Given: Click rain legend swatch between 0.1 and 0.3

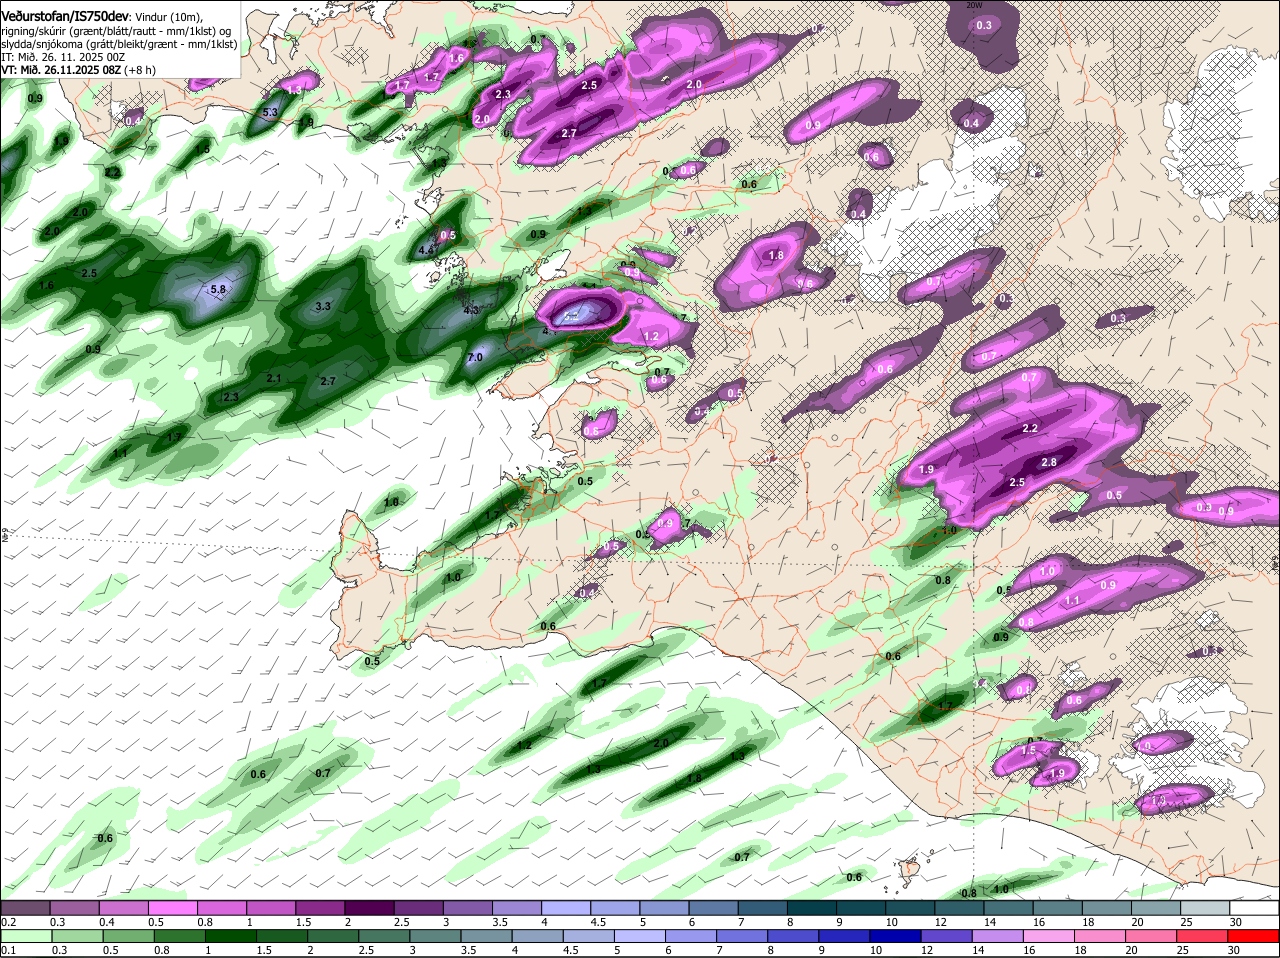Looking at the screenshot, I should click(25, 935).
